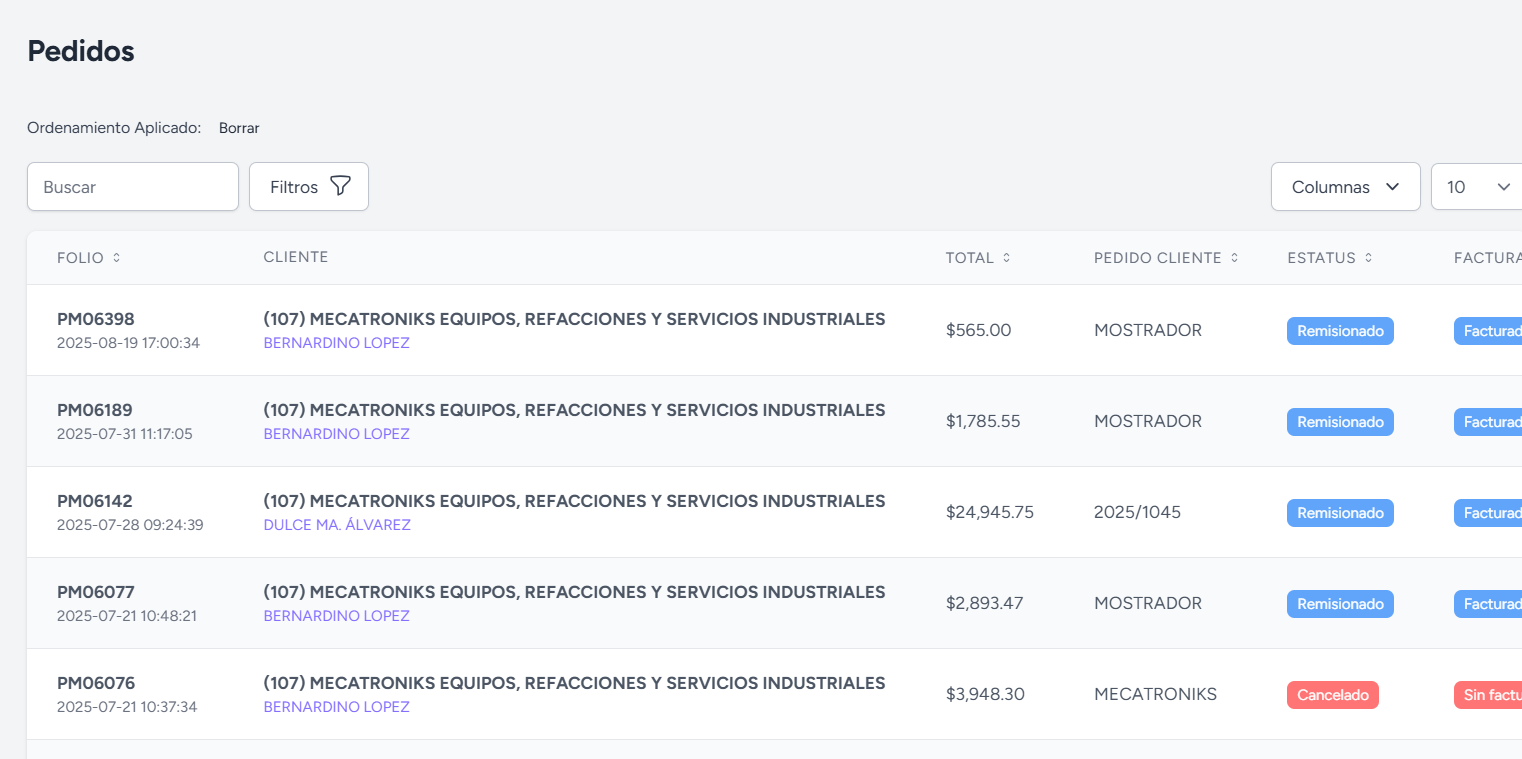The image size is (1522, 759).
Task: Click BERNARDINO LOPEZ link in PM06077 row
Action: point(337,616)
